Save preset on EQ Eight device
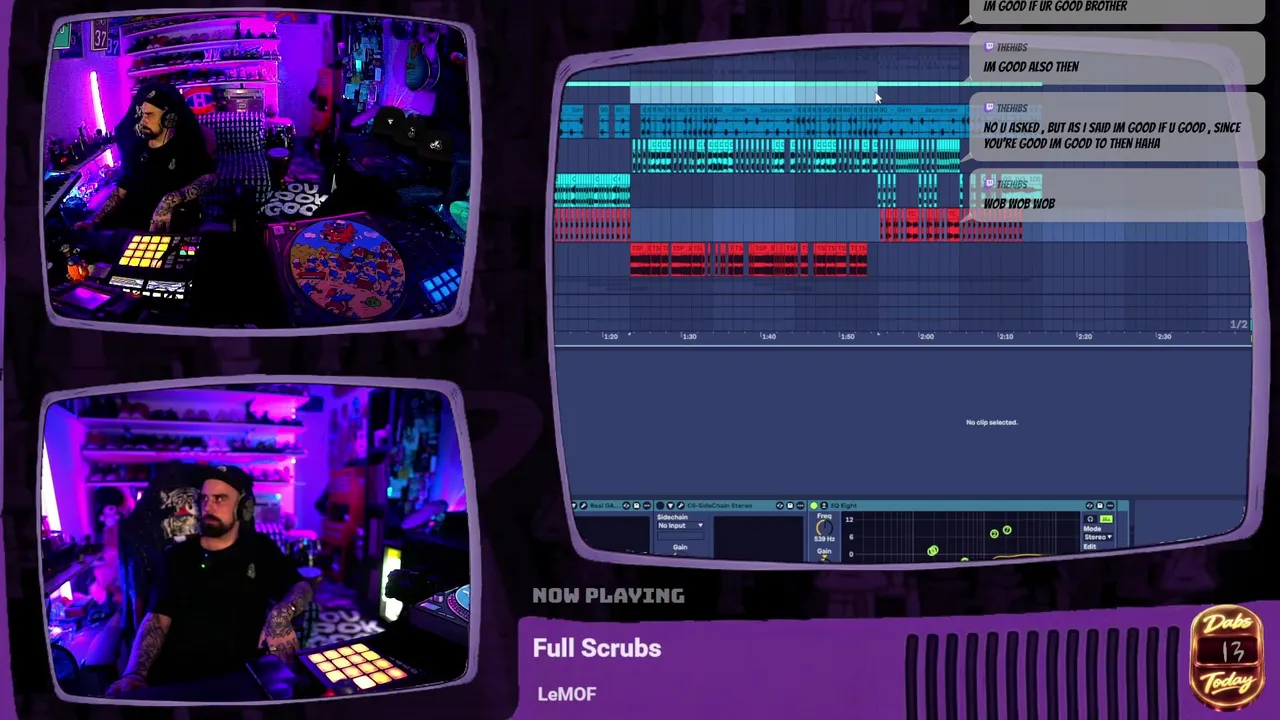 point(1100,505)
